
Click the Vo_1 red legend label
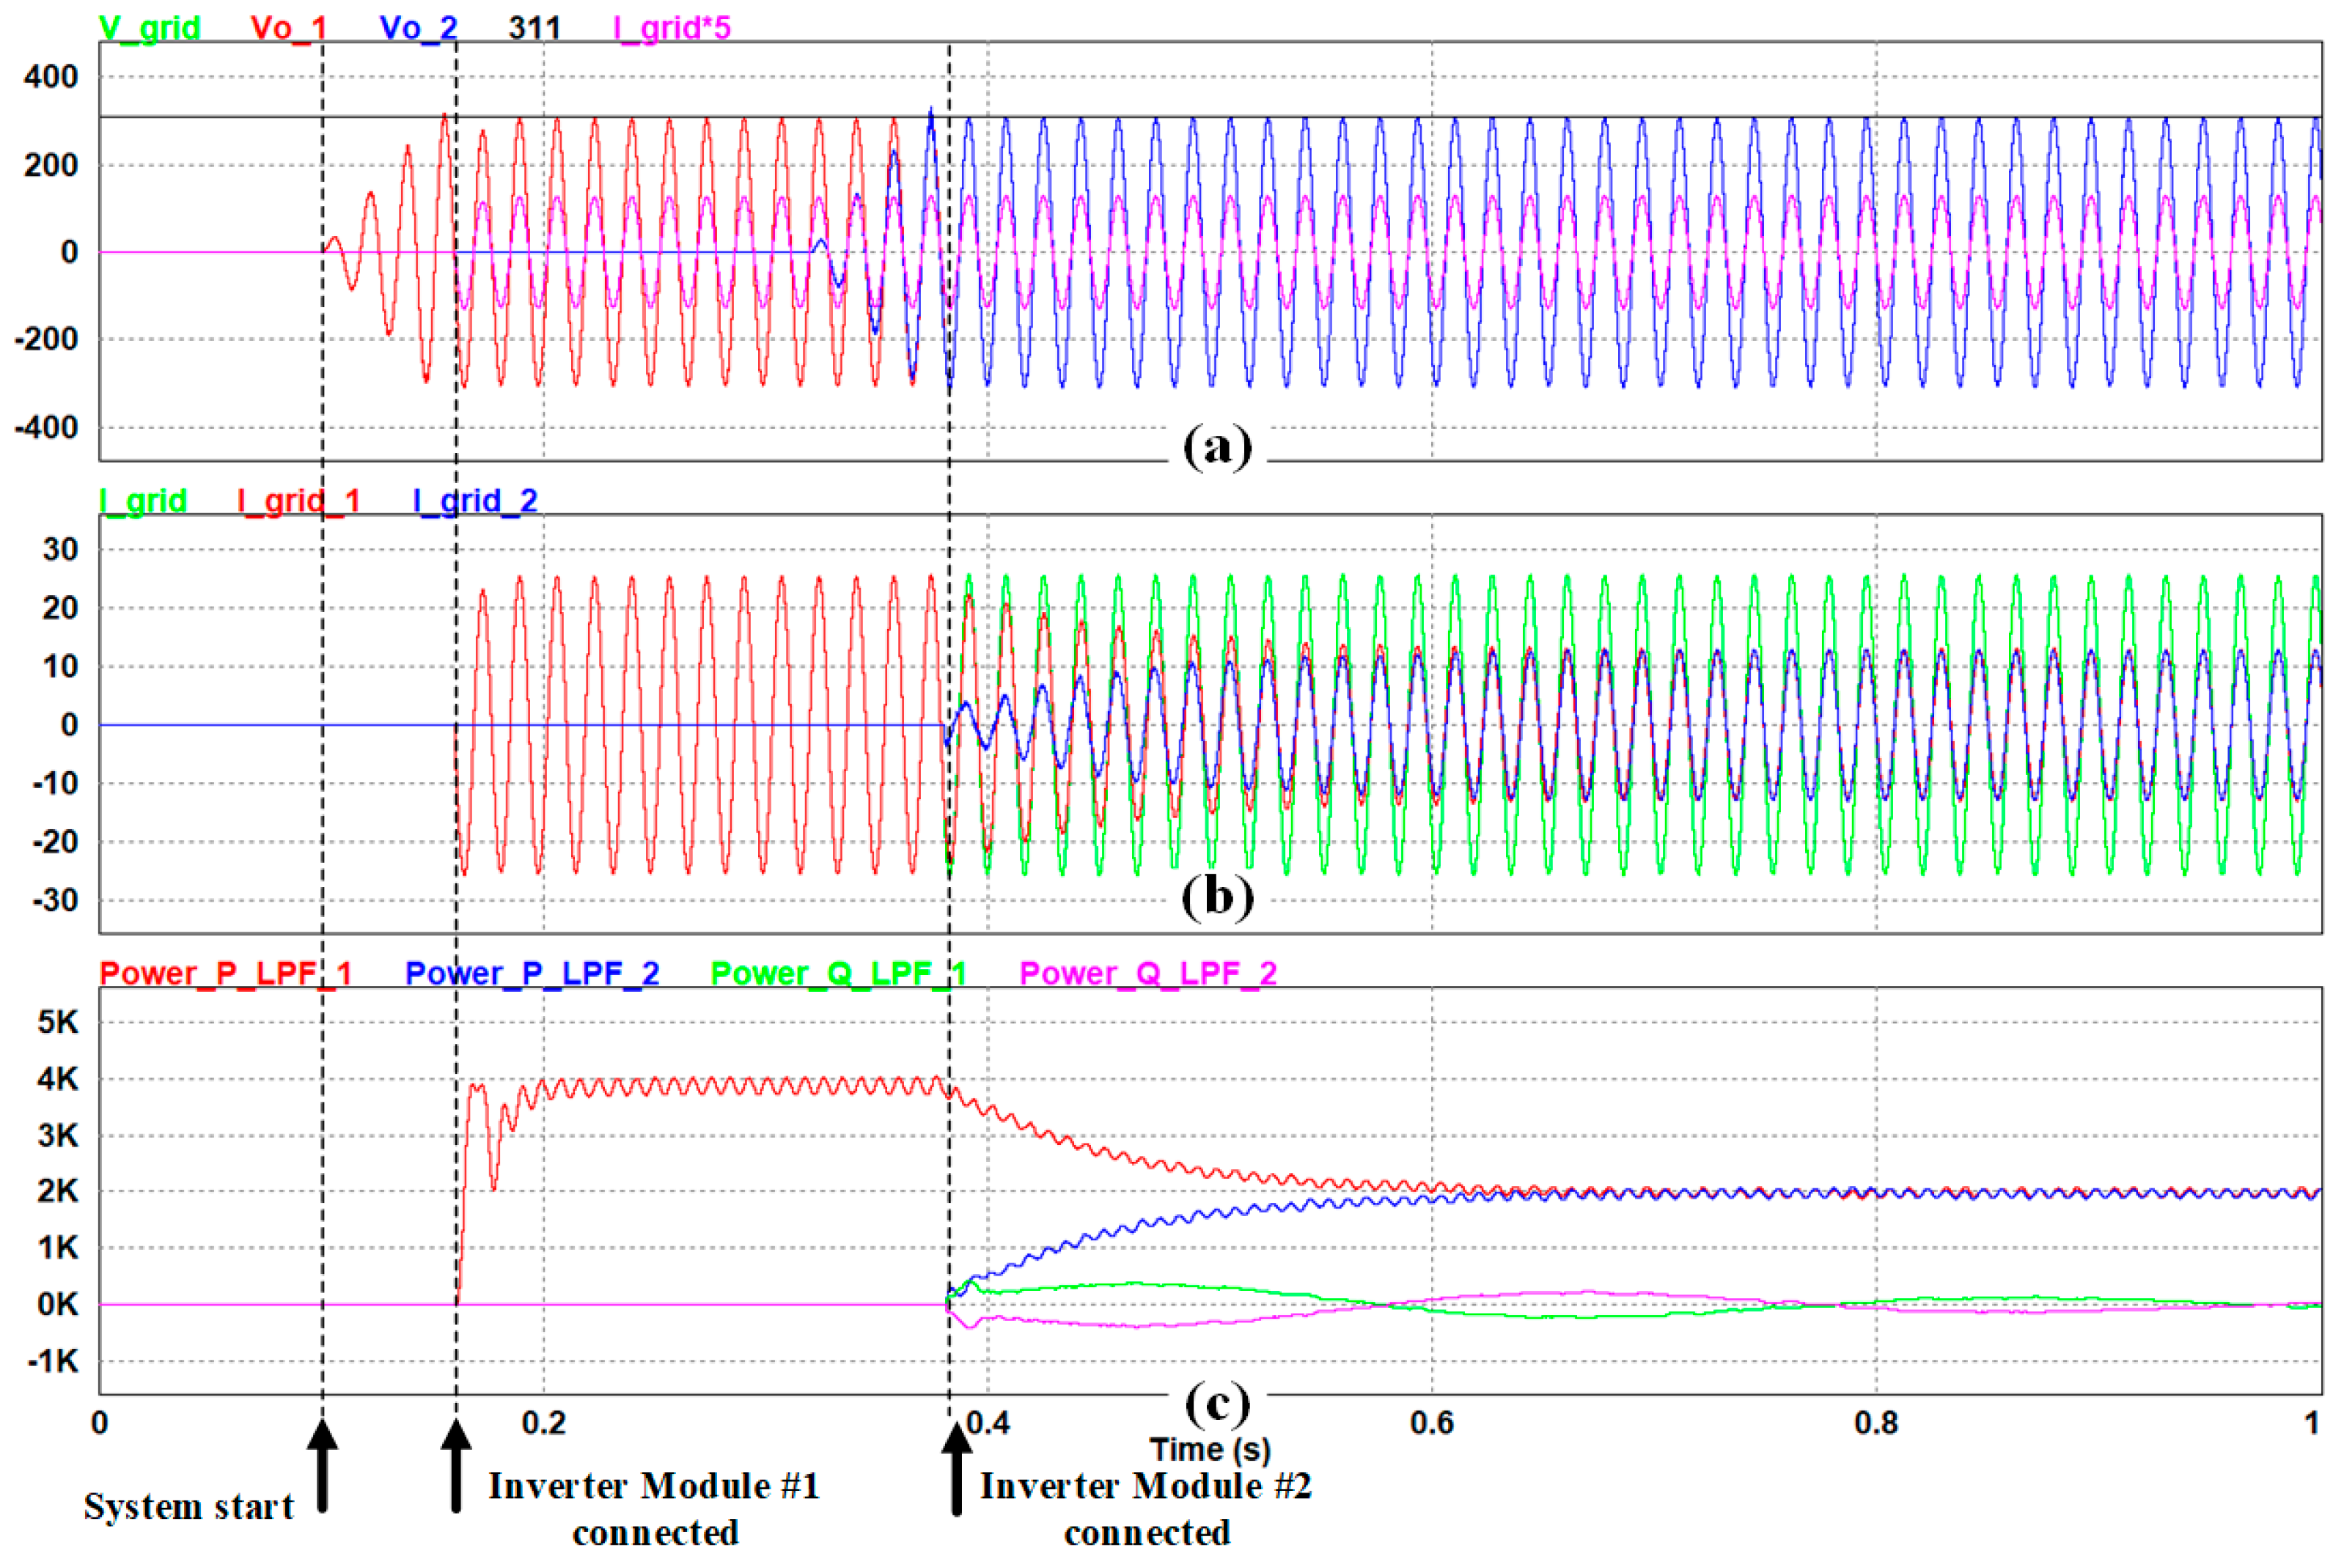coord(288,28)
